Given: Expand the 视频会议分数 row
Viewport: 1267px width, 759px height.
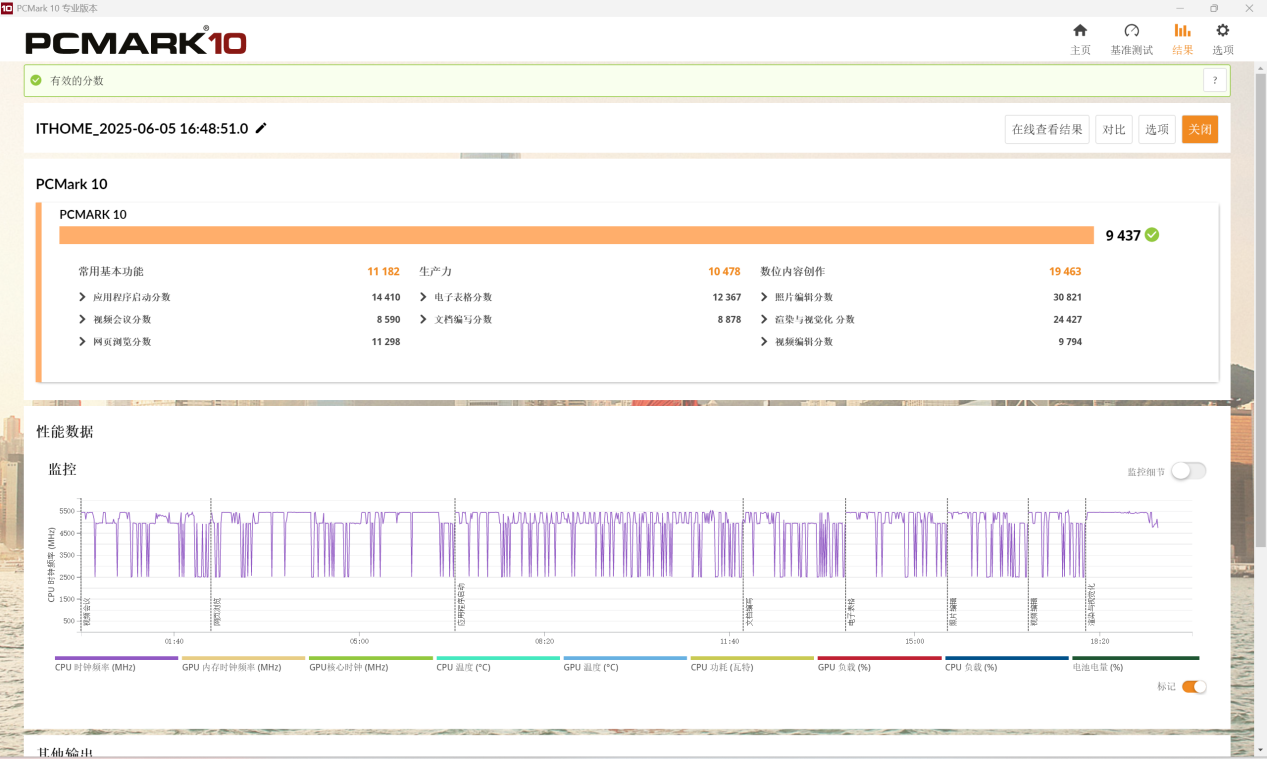Looking at the screenshot, I should [x=82, y=320].
